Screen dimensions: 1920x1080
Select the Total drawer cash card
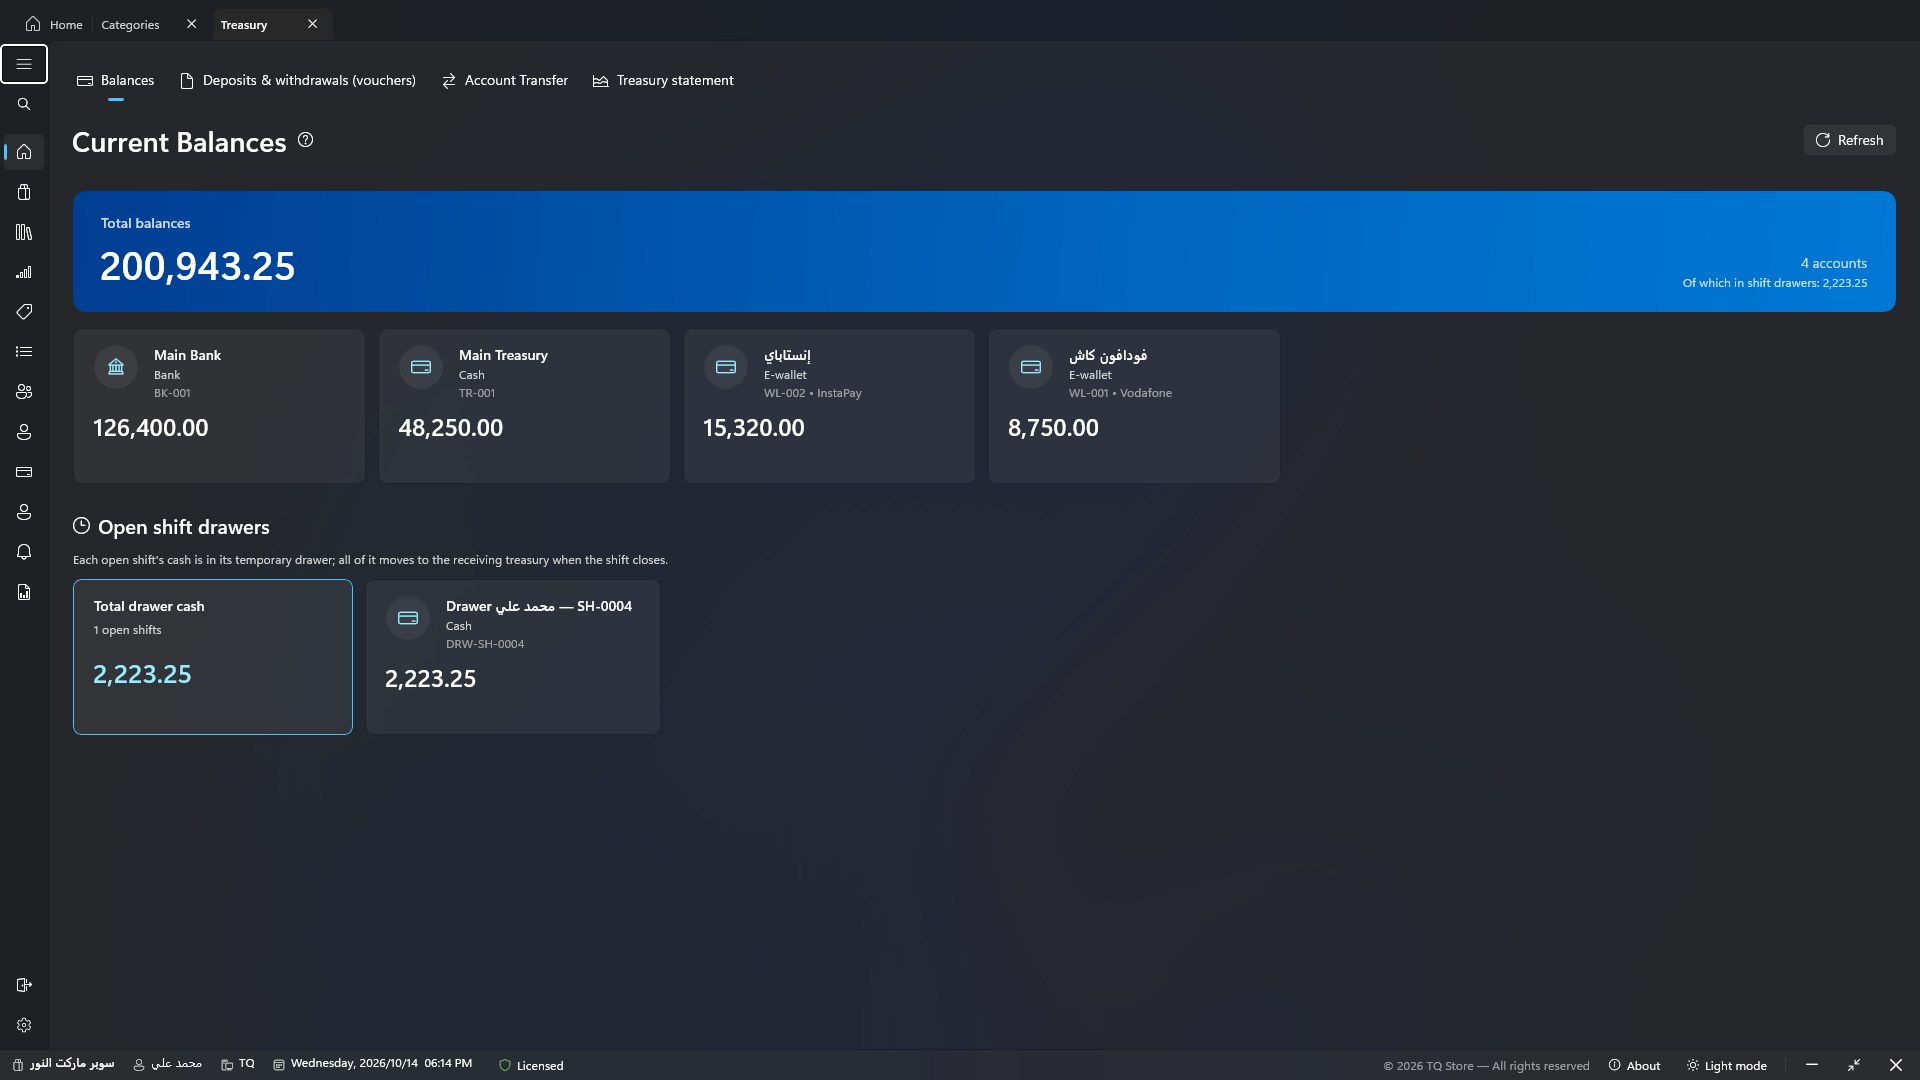pos(213,657)
